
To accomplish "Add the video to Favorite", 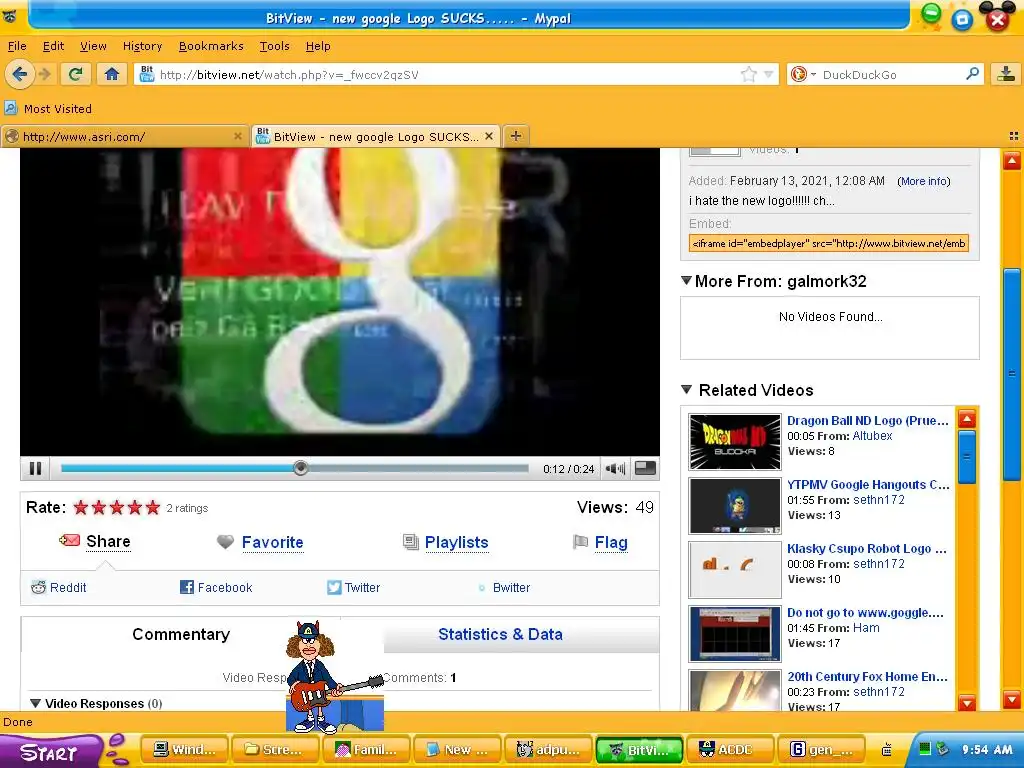I will tap(272, 542).
